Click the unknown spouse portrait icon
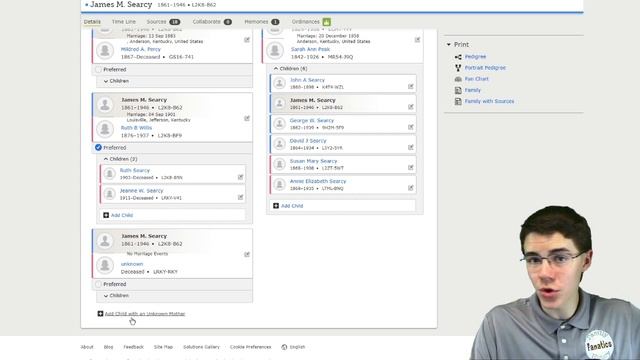The width and height of the screenshot is (640, 360). point(105,265)
